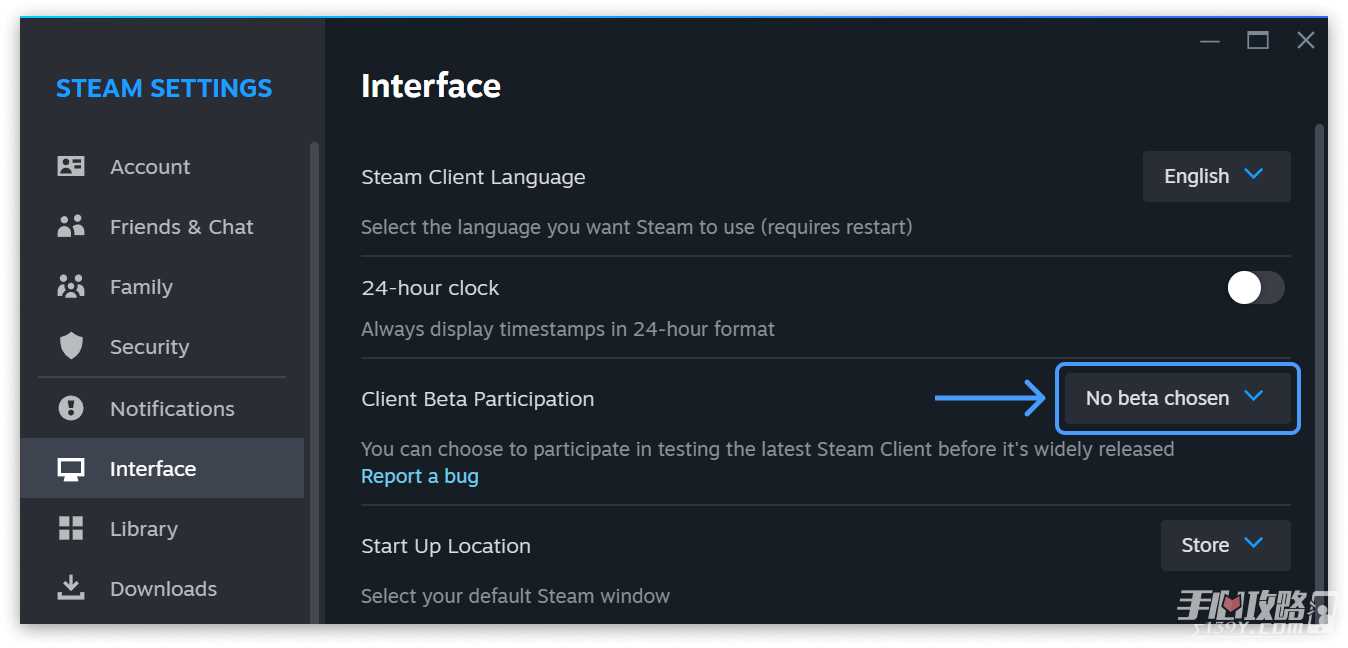The image size is (1348, 648).
Task: Open the English language dropdown
Action: click(1216, 176)
